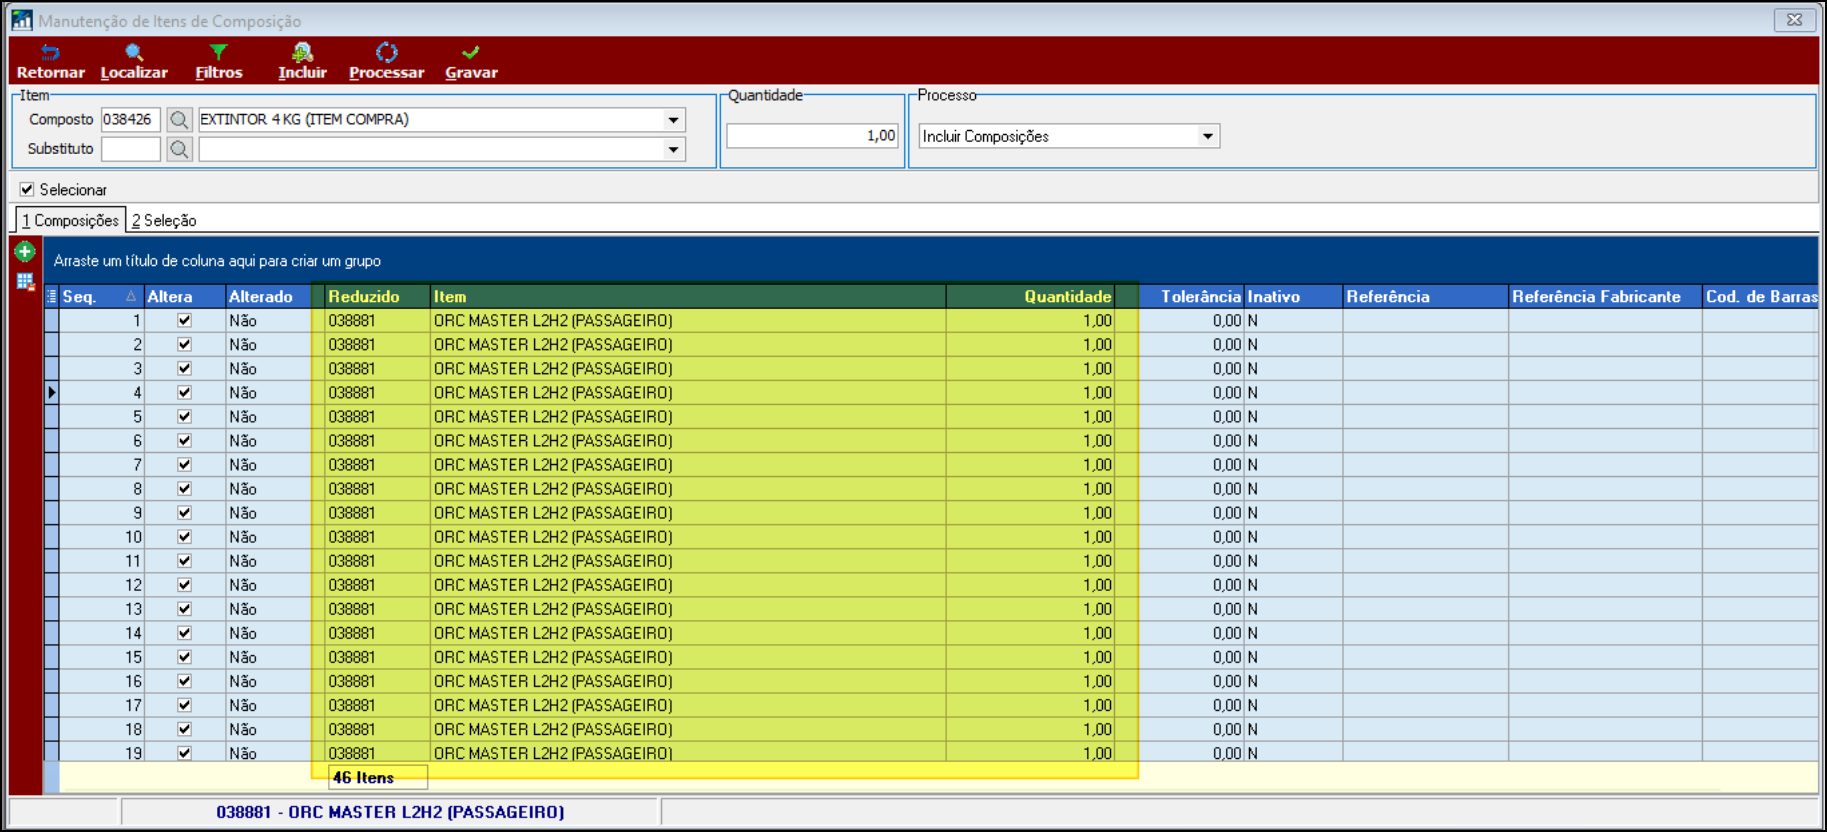Viewport: 1827px width, 832px height.
Task: Expand the Substituto item dropdown
Action: [674, 149]
